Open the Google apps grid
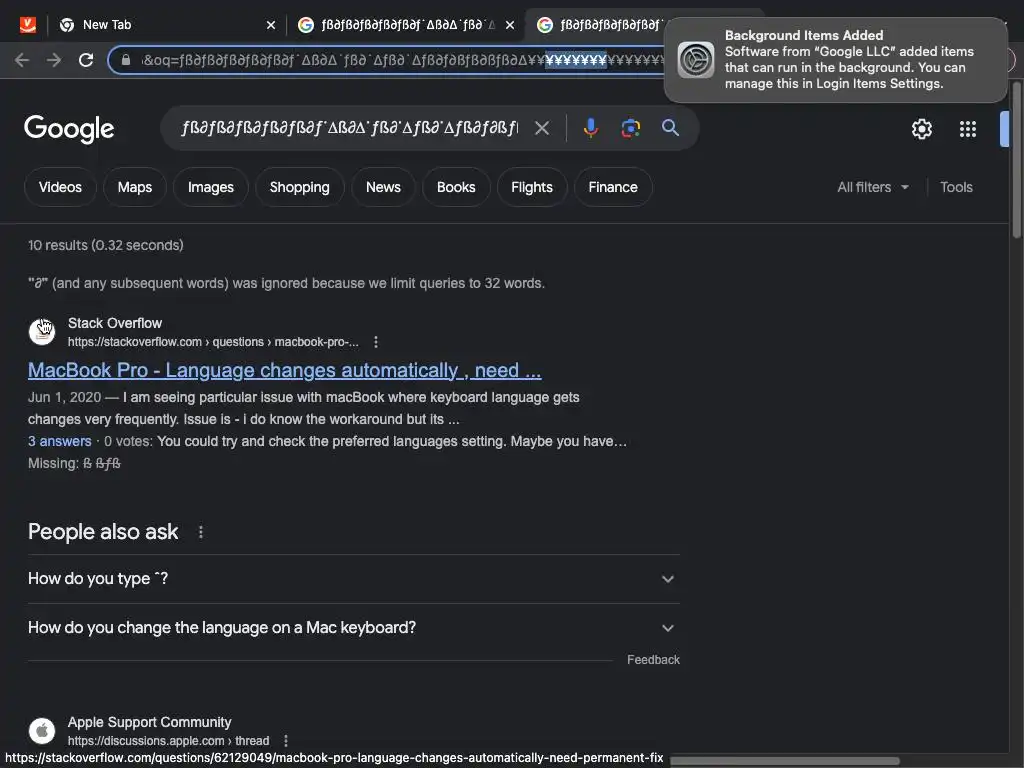1024x768 pixels. 967,129
